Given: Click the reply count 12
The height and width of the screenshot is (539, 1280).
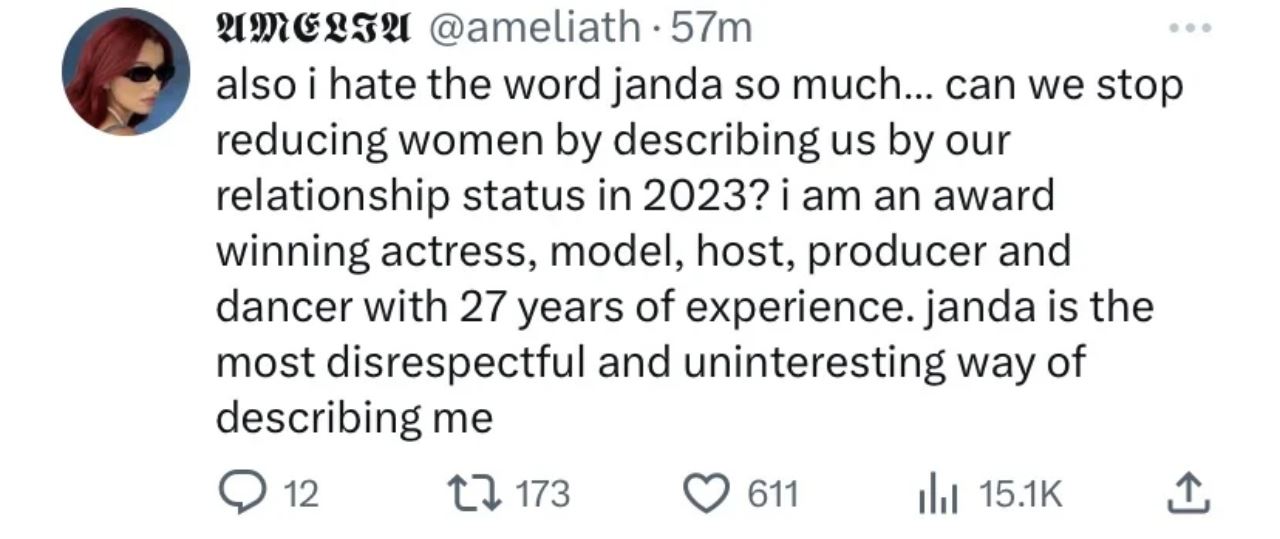Looking at the screenshot, I should (x=302, y=494).
